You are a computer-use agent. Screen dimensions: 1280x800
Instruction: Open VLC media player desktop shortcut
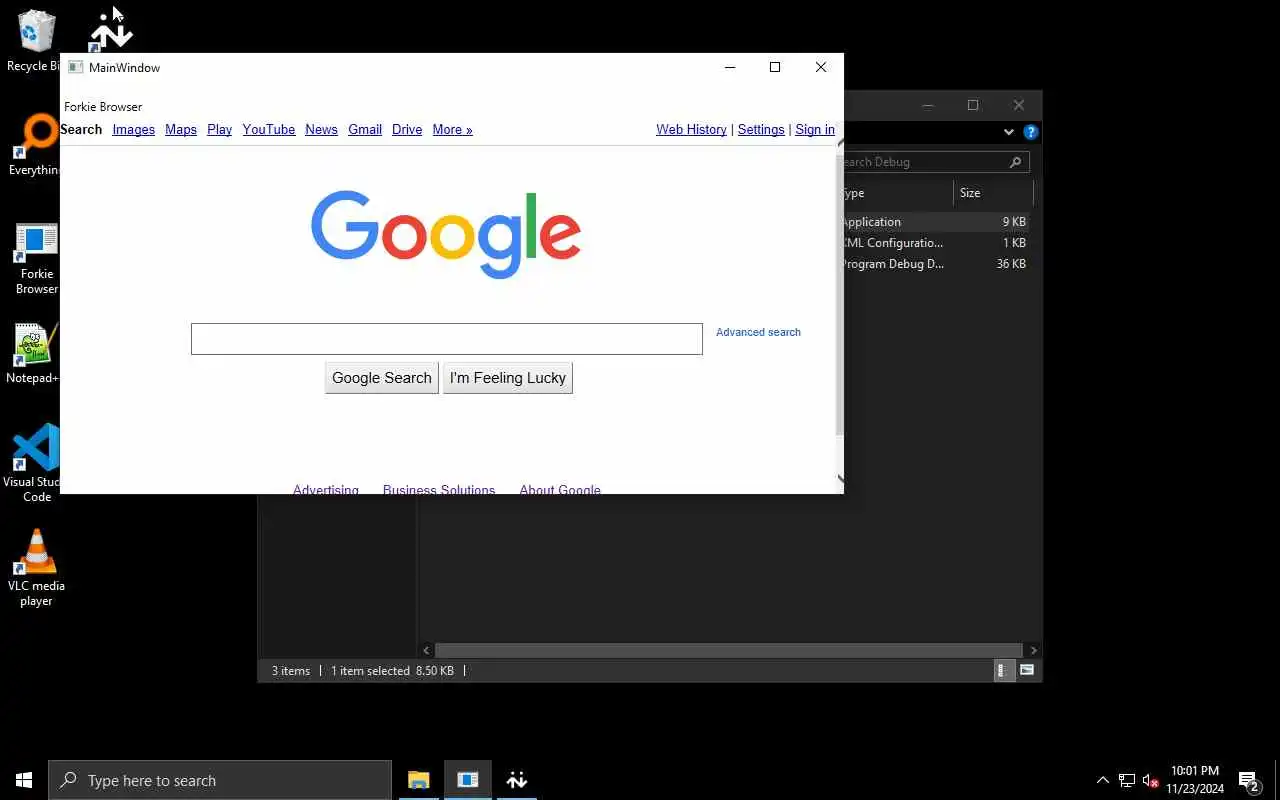coord(36,567)
